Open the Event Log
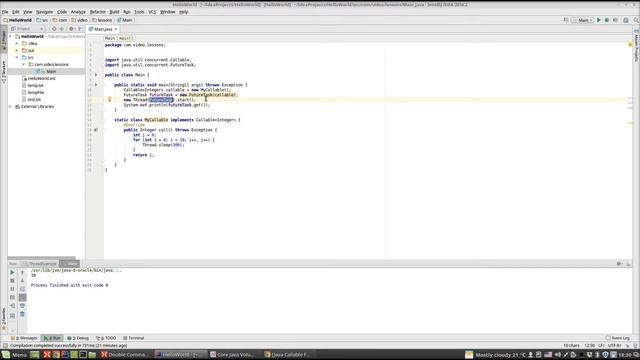Viewport: 640px width, 360px height. pos(618,338)
